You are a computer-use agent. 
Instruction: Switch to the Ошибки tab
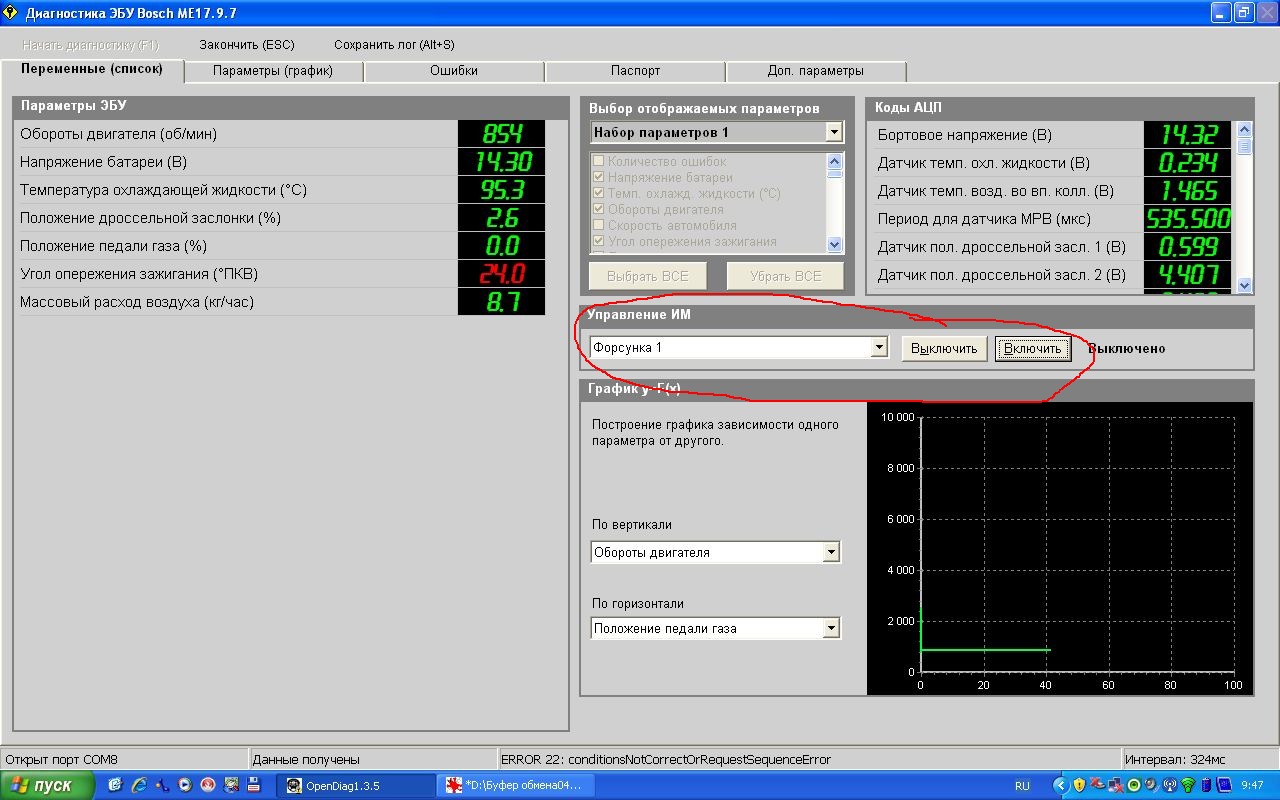pyautogui.click(x=454, y=71)
